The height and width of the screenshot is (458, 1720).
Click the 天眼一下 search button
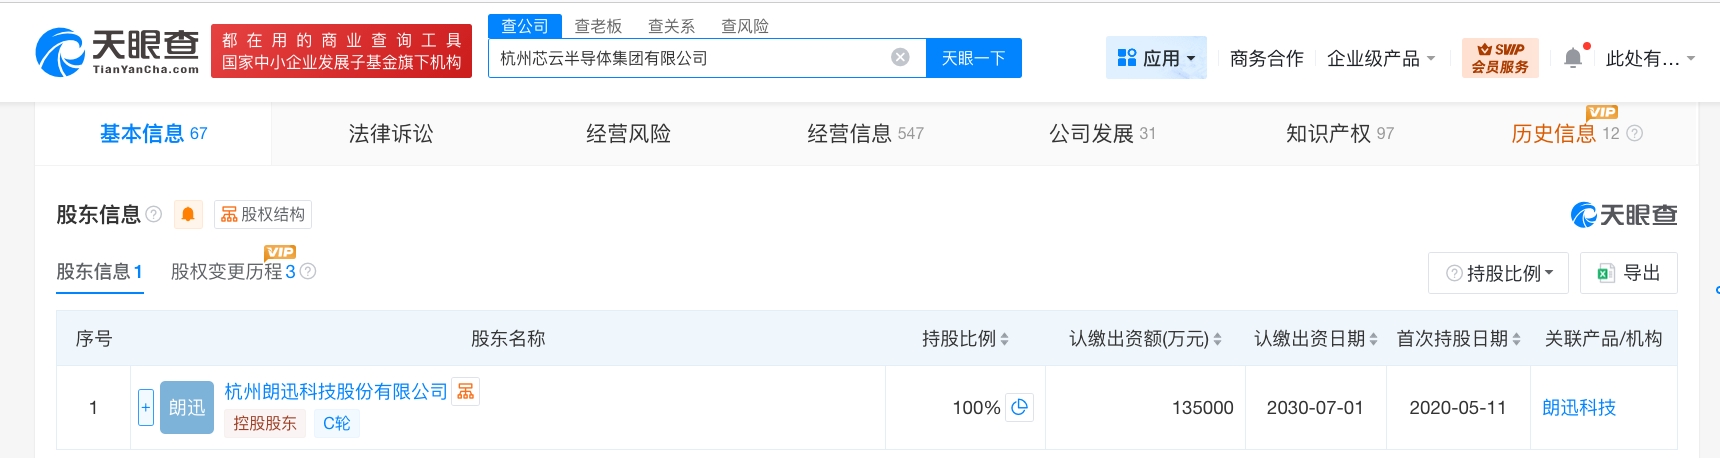point(973,58)
